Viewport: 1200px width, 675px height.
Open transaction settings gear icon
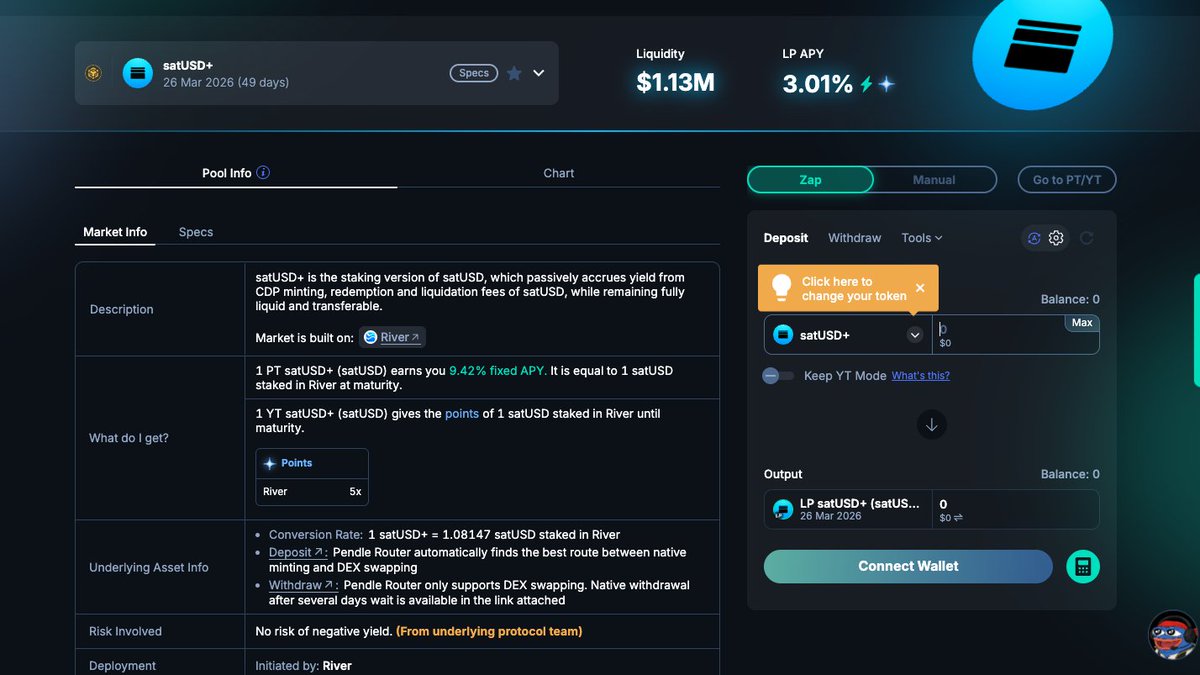[1056, 238]
